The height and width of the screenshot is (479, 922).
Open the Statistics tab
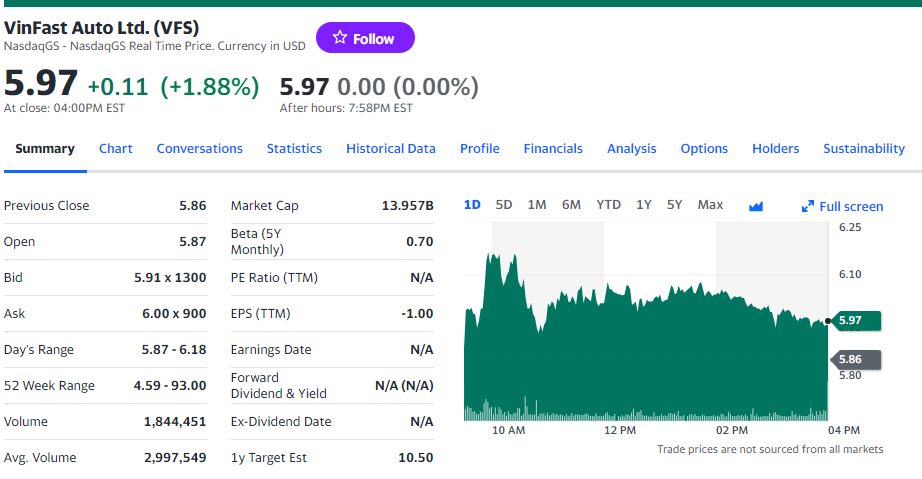(x=294, y=148)
